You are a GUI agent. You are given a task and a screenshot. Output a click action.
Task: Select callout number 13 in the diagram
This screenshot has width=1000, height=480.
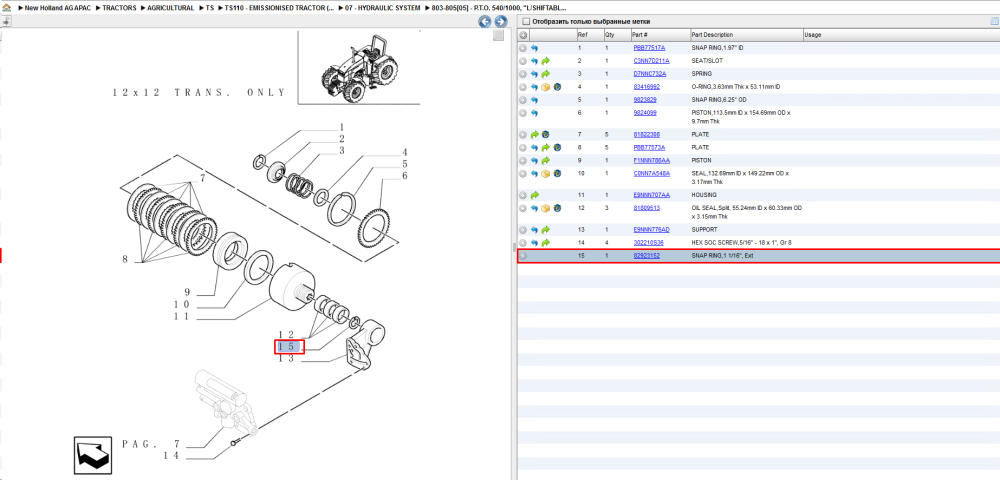tap(285, 358)
